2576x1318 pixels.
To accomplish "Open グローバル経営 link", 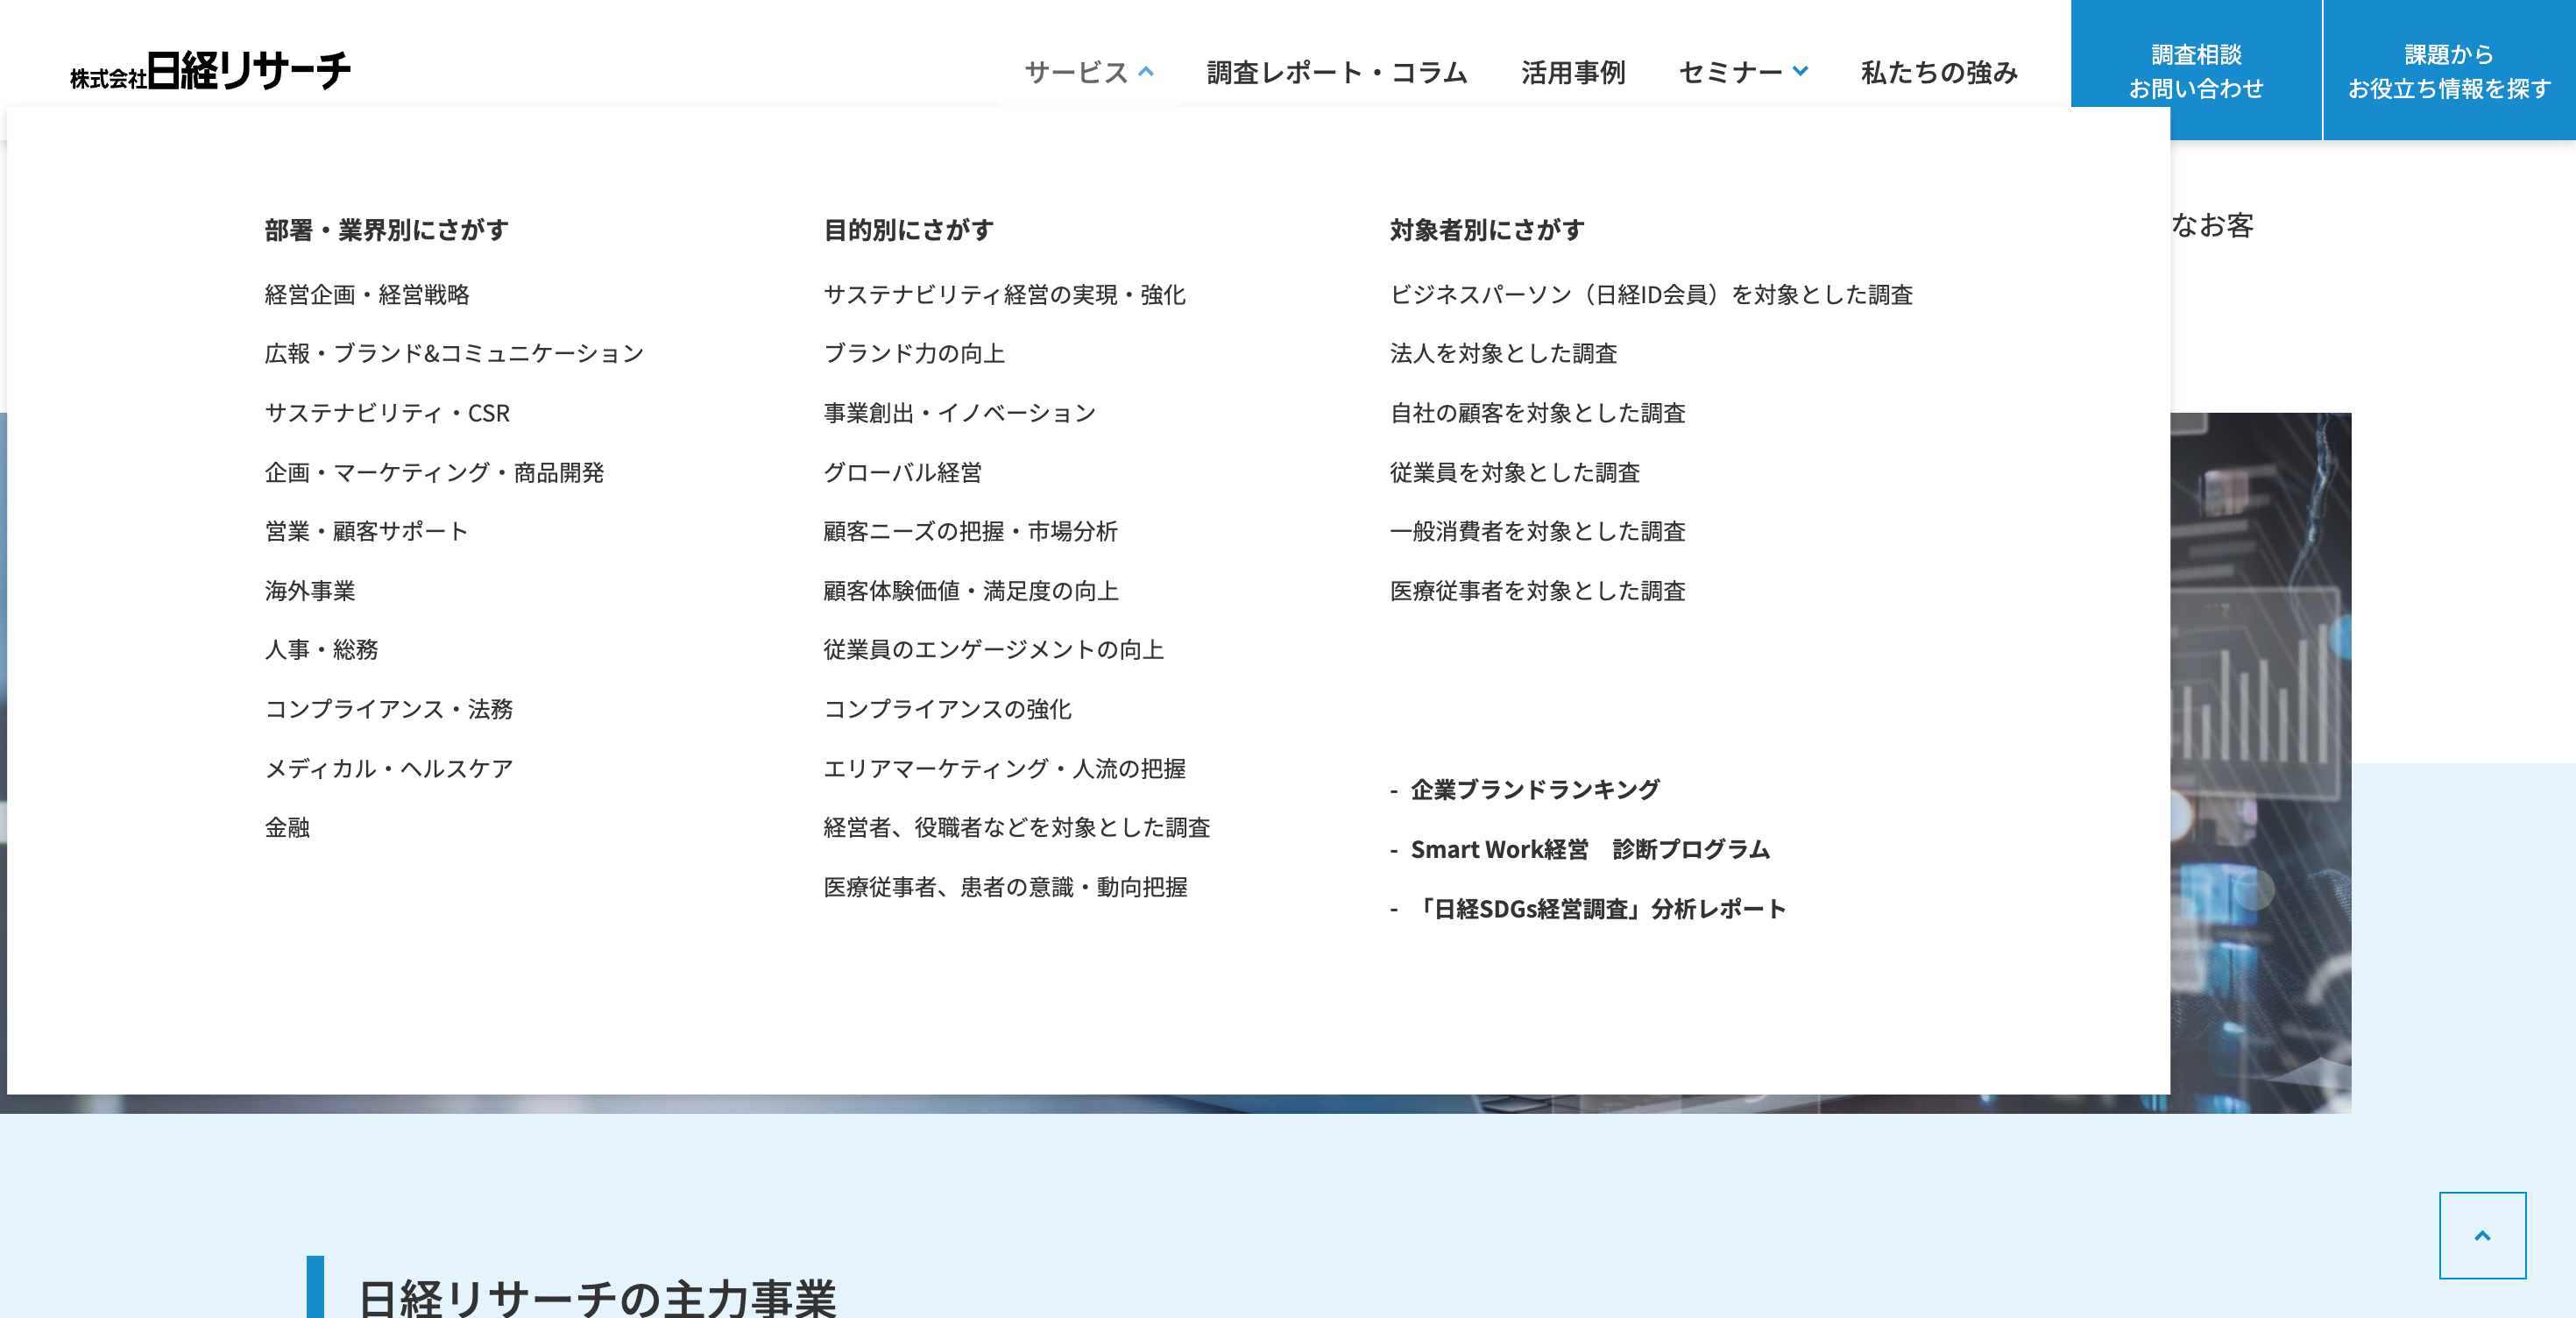I will tap(902, 472).
